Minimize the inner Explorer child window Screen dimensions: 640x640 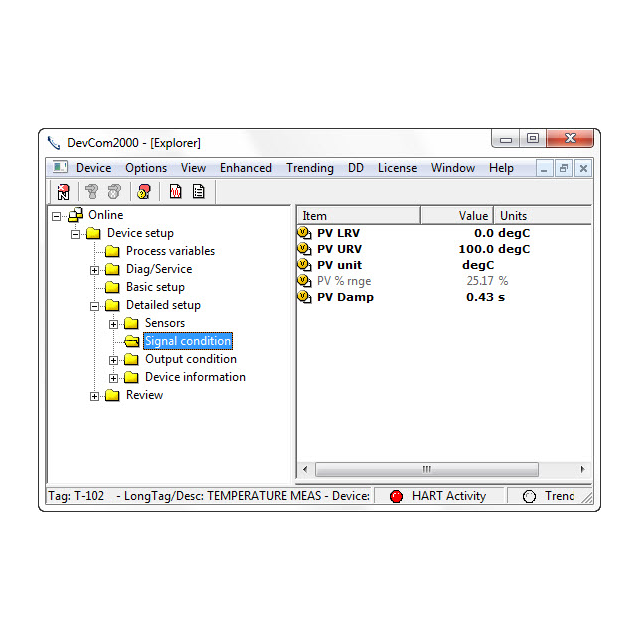[544, 168]
